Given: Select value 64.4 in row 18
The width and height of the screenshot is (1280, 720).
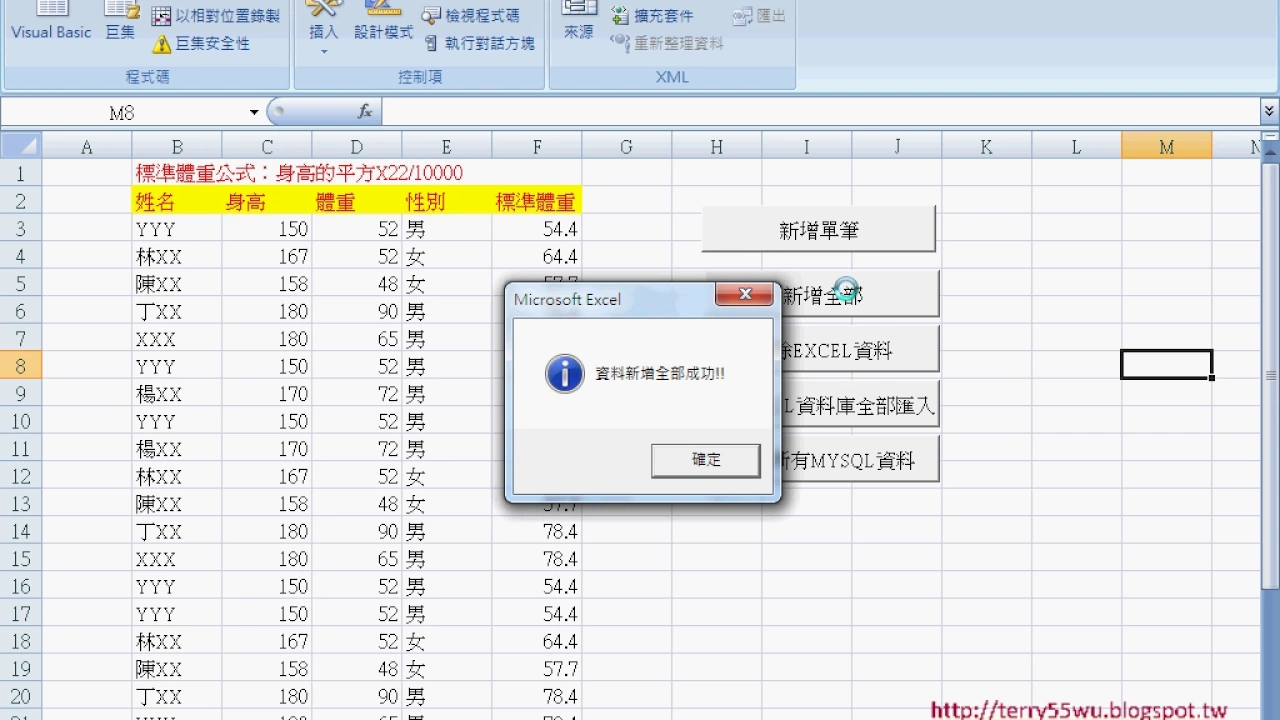Looking at the screenshot, I should [x=537, y=641].
